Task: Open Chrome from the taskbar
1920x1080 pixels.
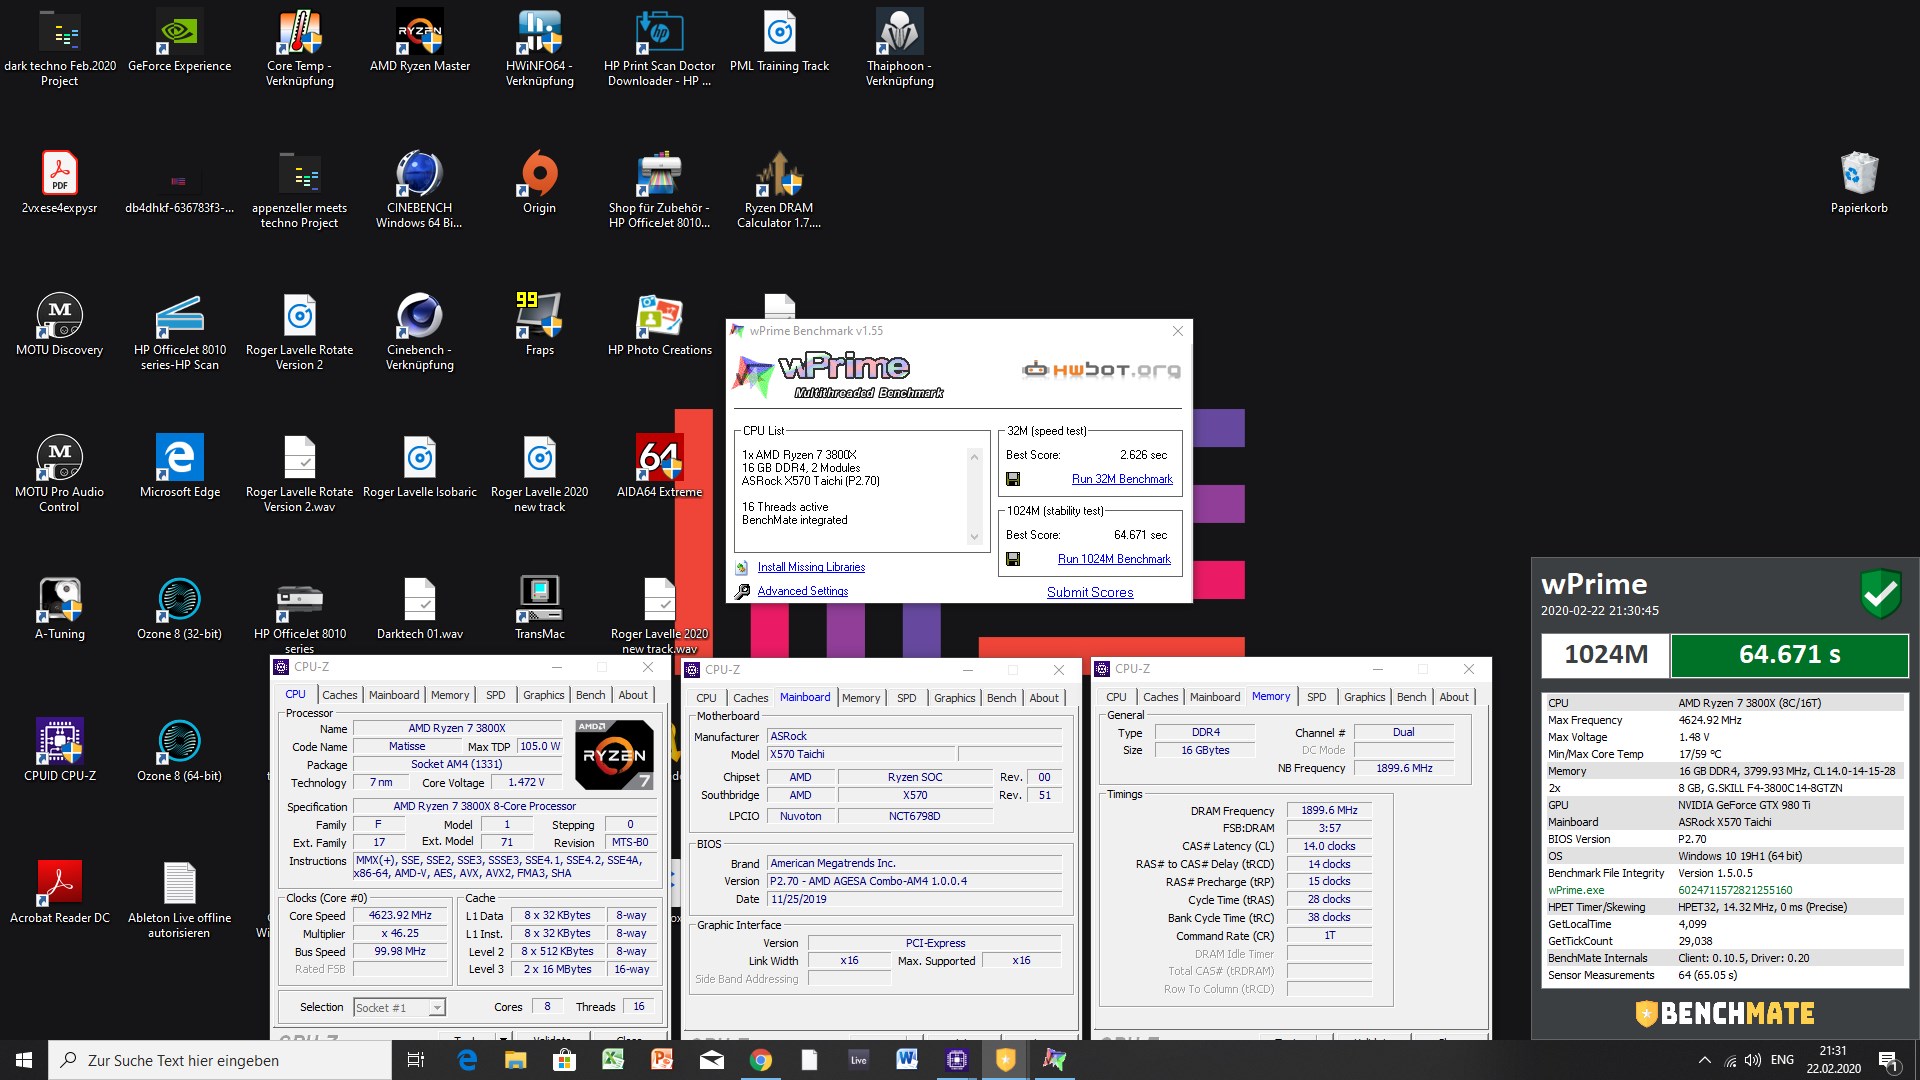Action: coord(761,1060)
